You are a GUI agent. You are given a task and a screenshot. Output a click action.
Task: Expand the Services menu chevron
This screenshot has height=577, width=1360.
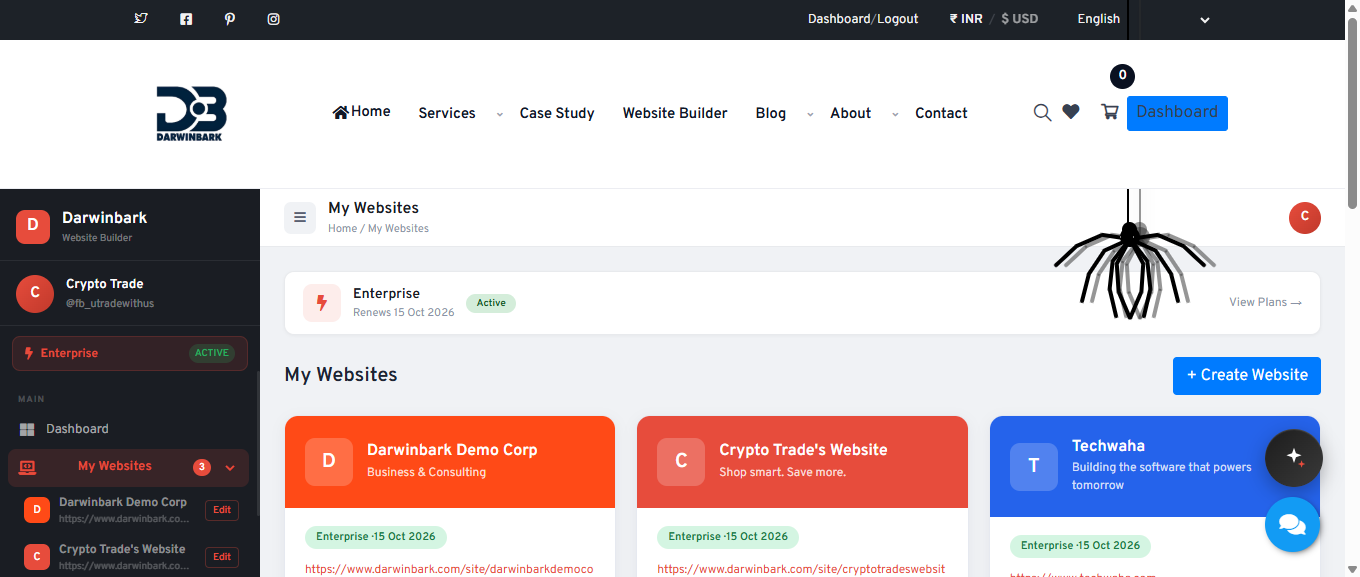499,114
